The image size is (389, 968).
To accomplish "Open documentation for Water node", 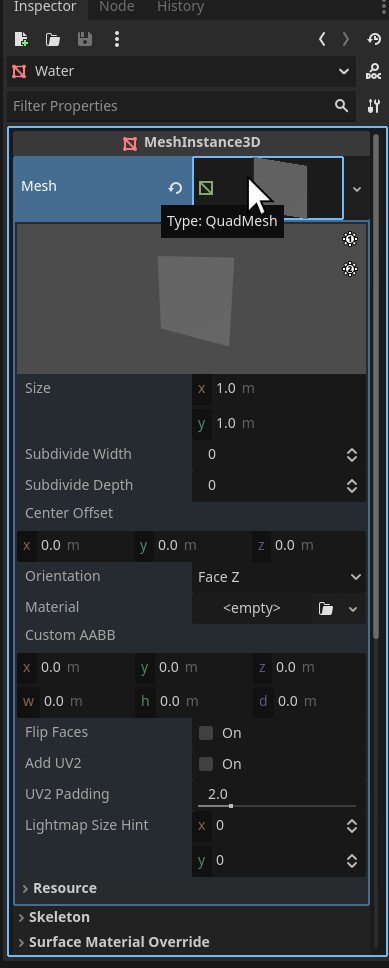I will [x=374, y=72].
